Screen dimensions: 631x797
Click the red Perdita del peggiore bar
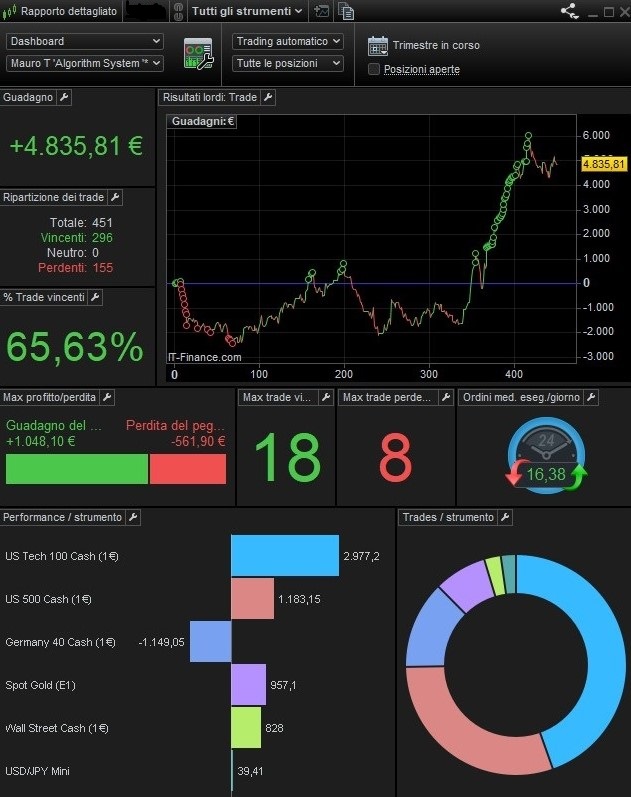pos(188,469)
